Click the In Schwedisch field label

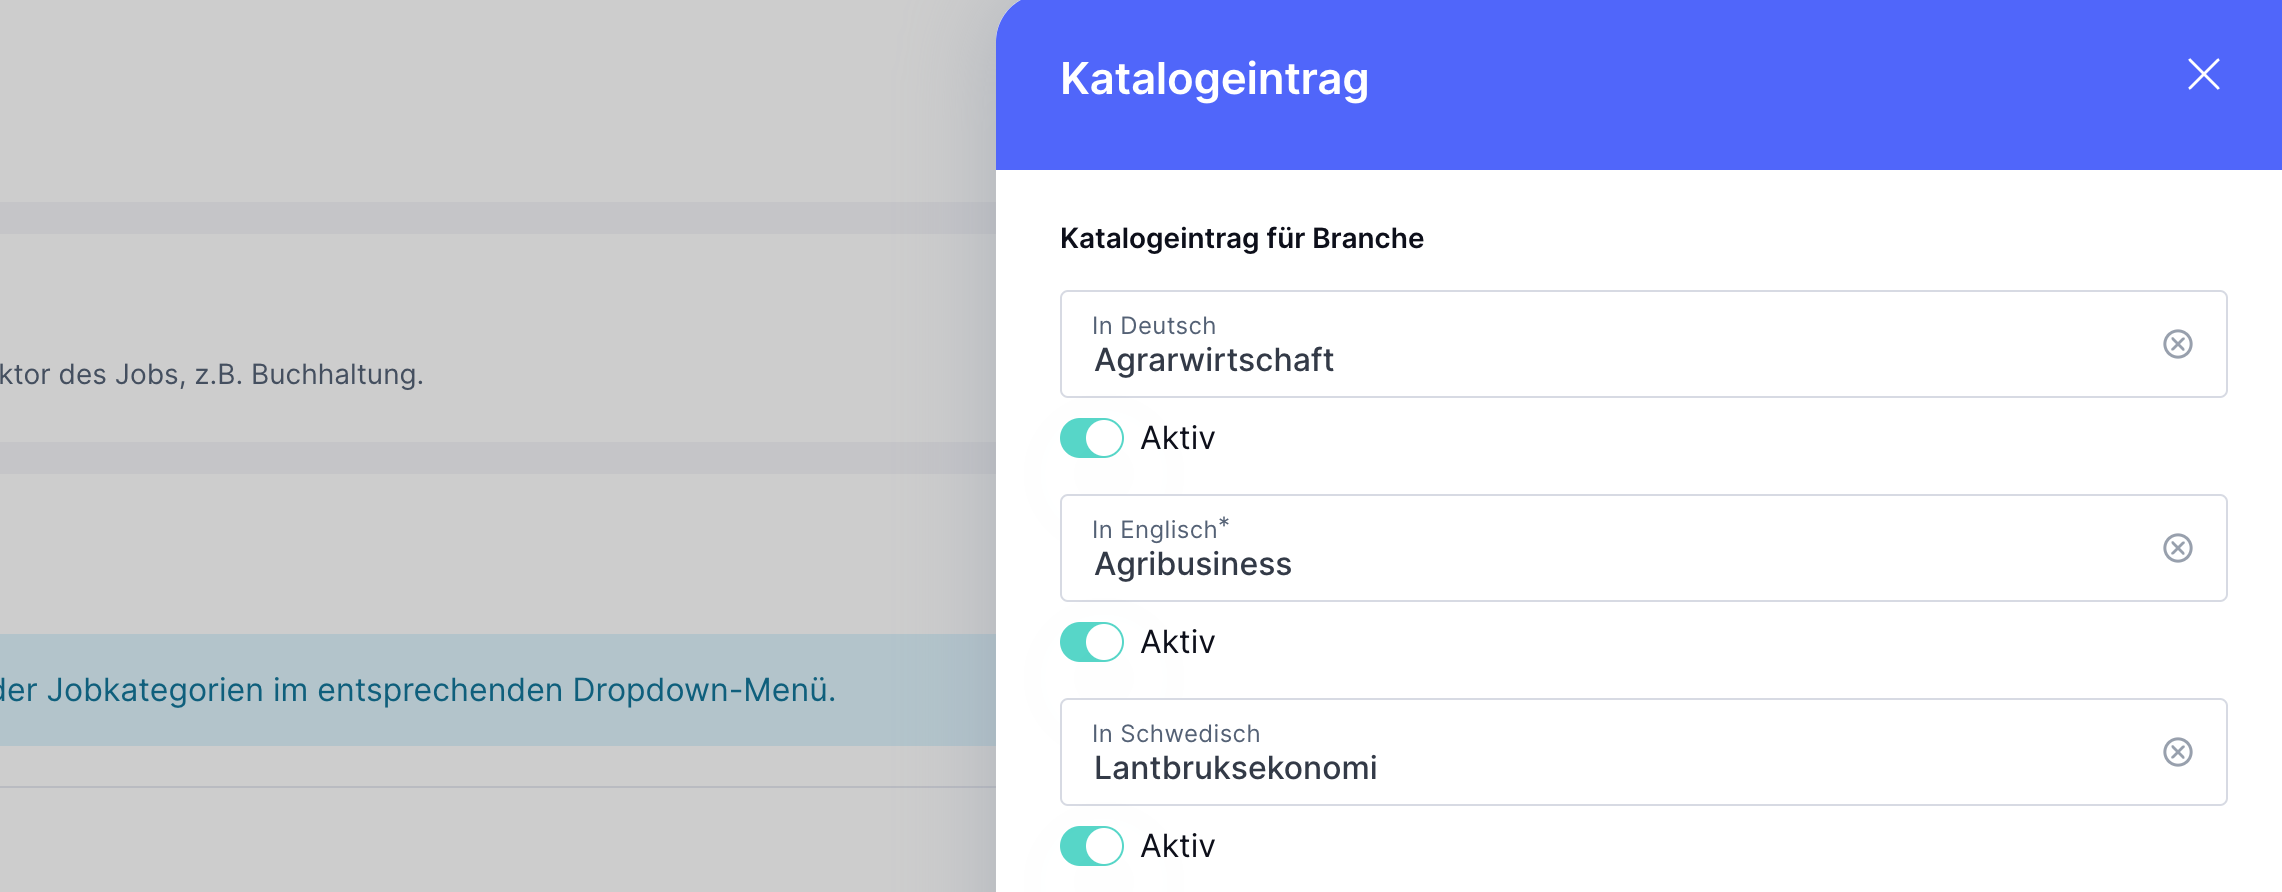(x=1176, y=734)
